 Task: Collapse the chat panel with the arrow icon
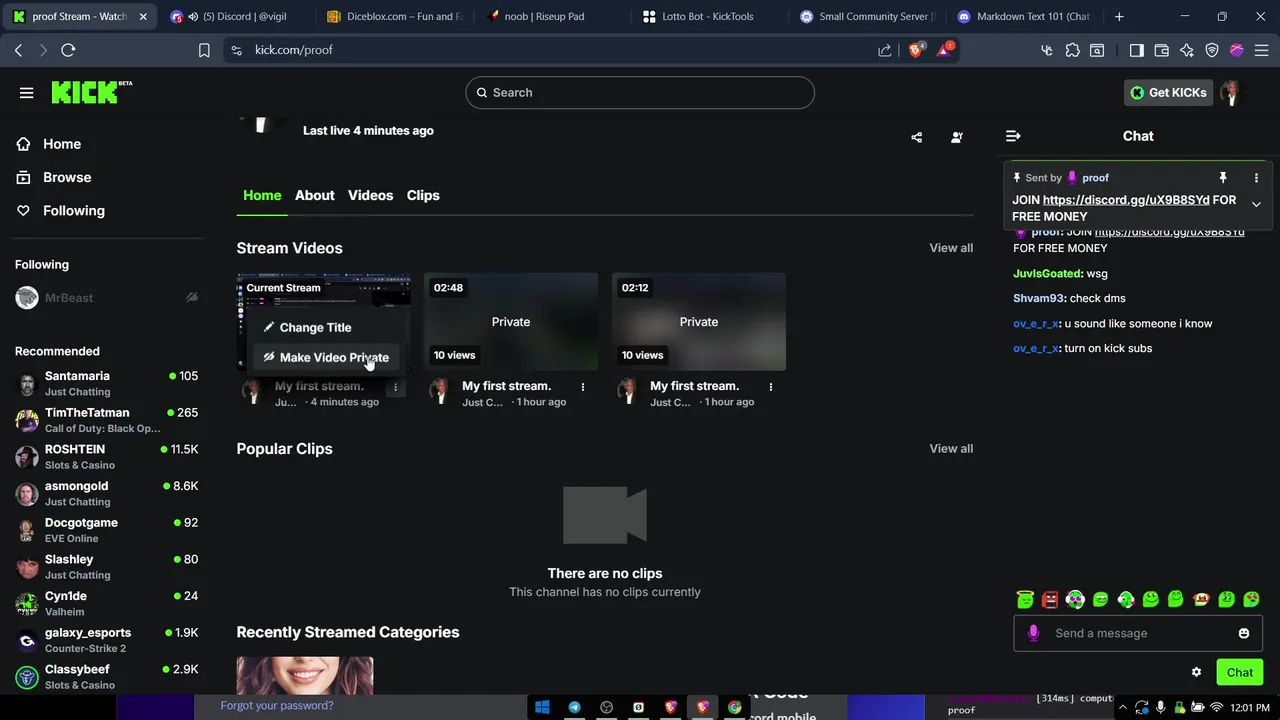point(1013,136)
